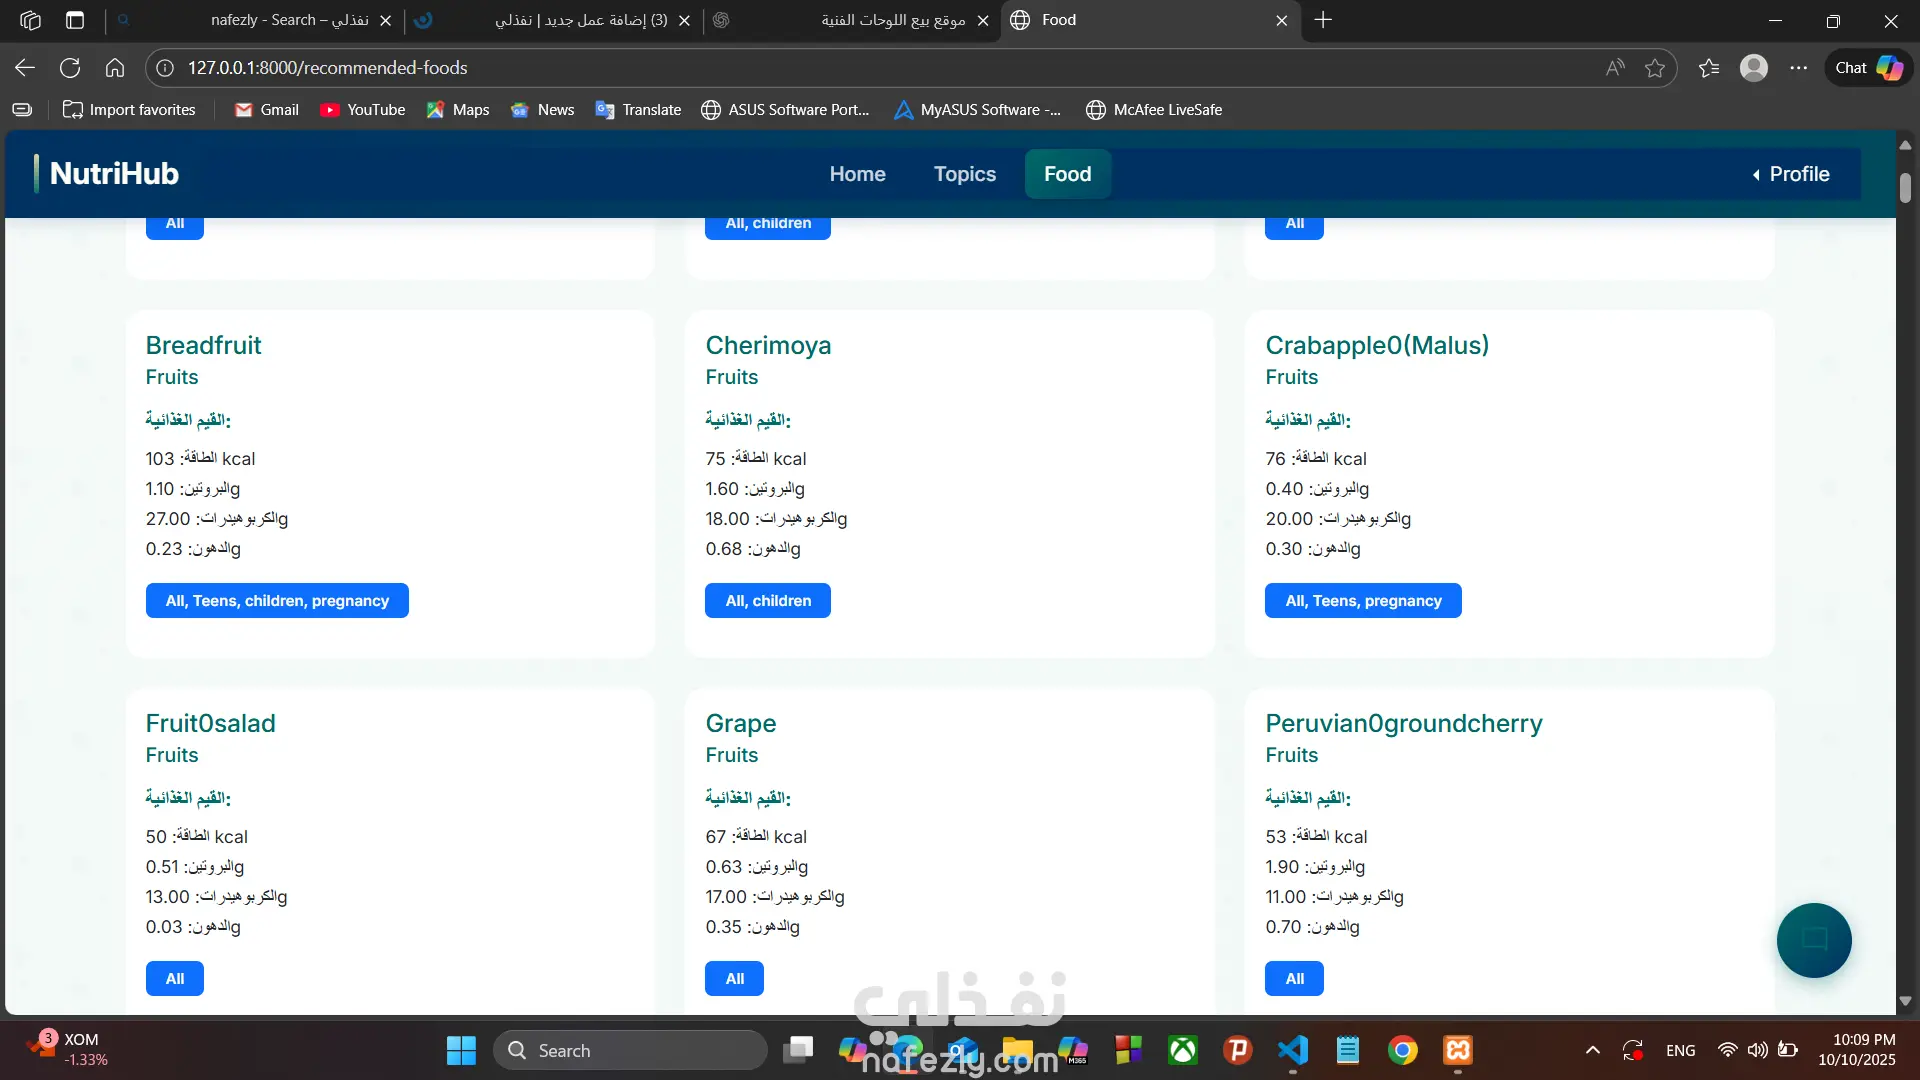Open browser profile avatar icon
The image size is (1920, 1080).
point(1753,68)
